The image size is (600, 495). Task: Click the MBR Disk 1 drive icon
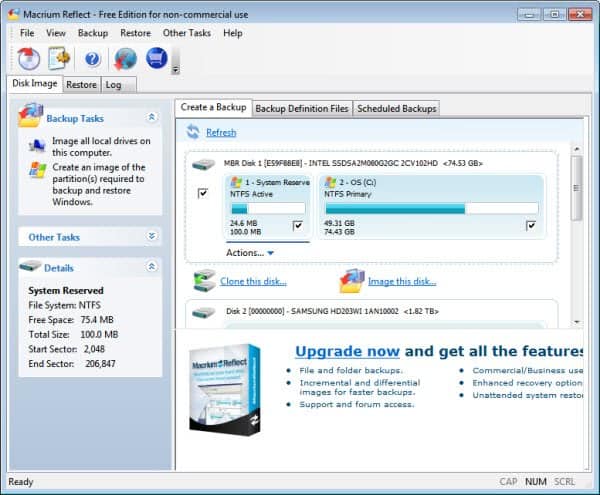203,164
